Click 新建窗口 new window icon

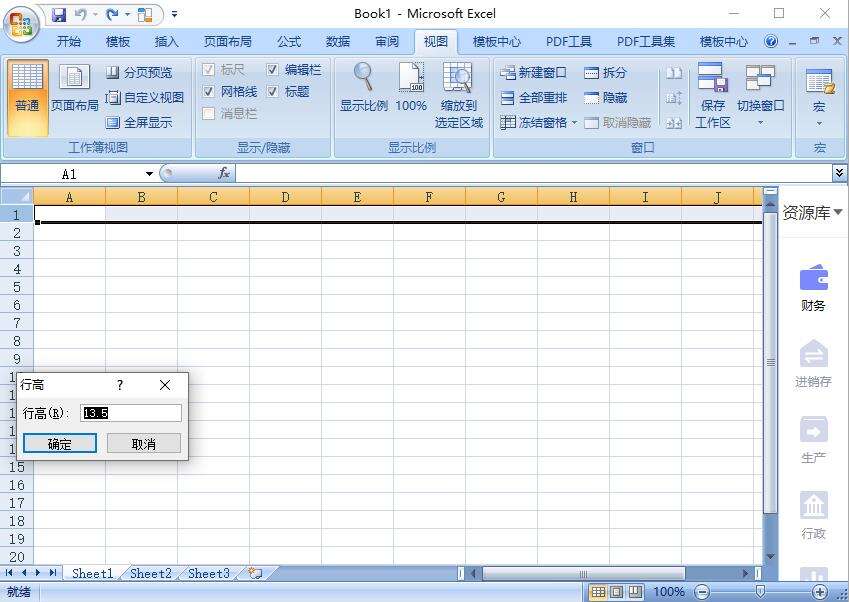pos(508,73)
